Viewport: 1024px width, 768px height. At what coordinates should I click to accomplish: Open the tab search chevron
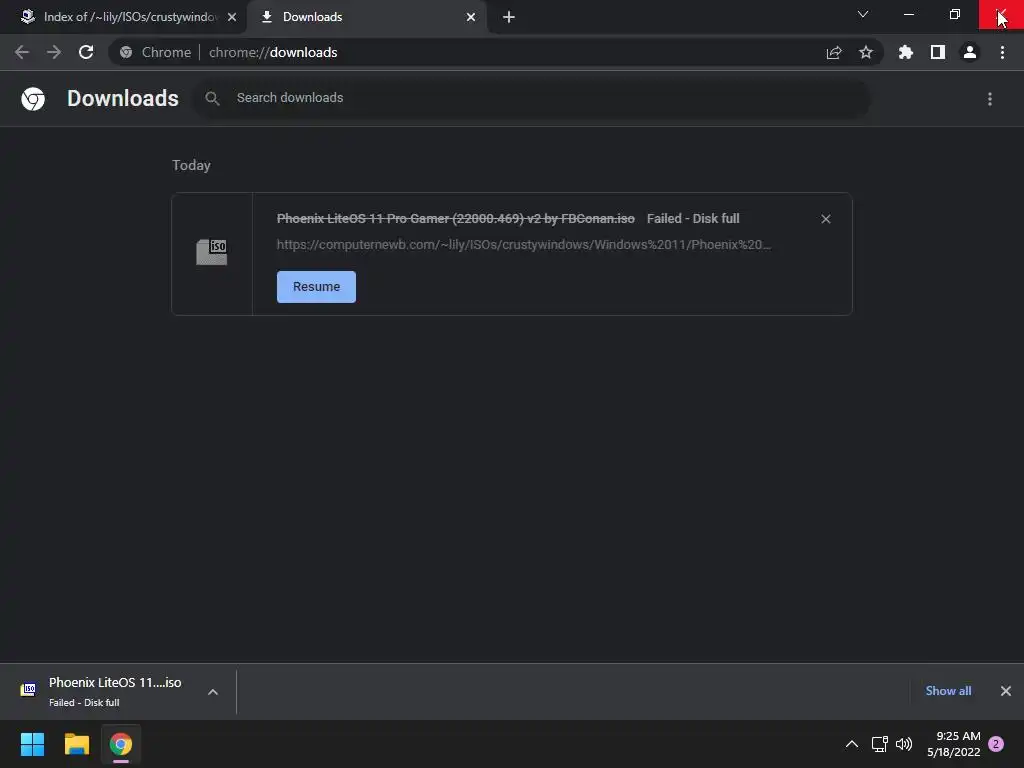[863, 14]
